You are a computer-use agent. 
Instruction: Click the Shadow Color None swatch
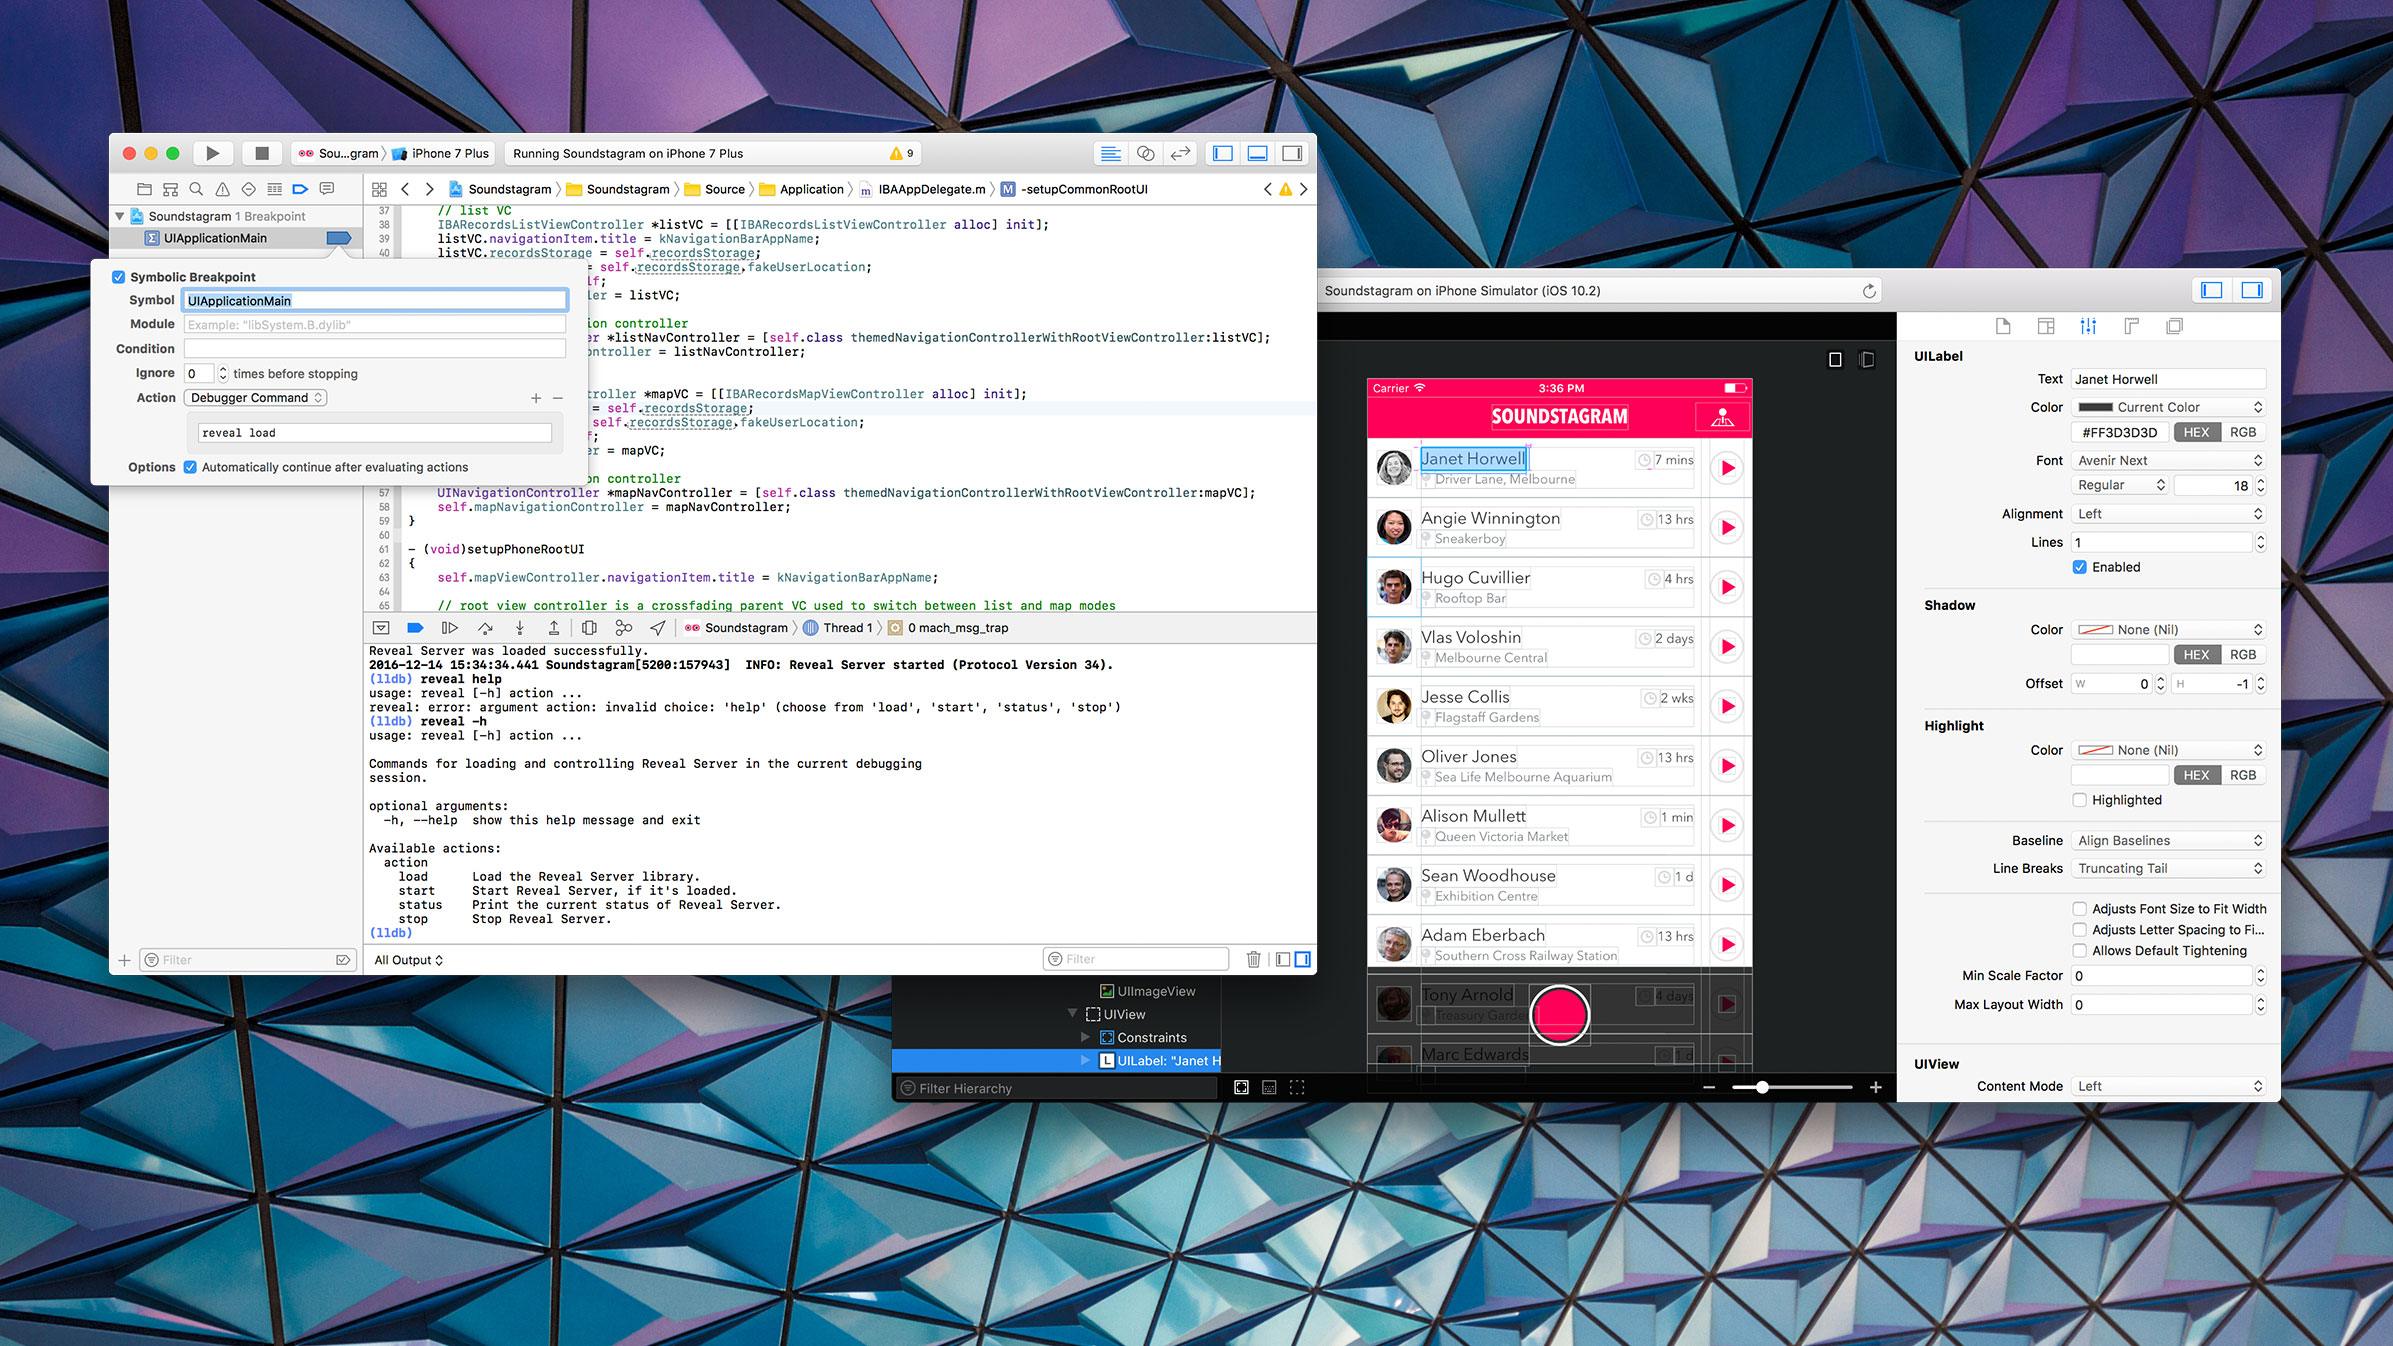[x=2096, y=630]
